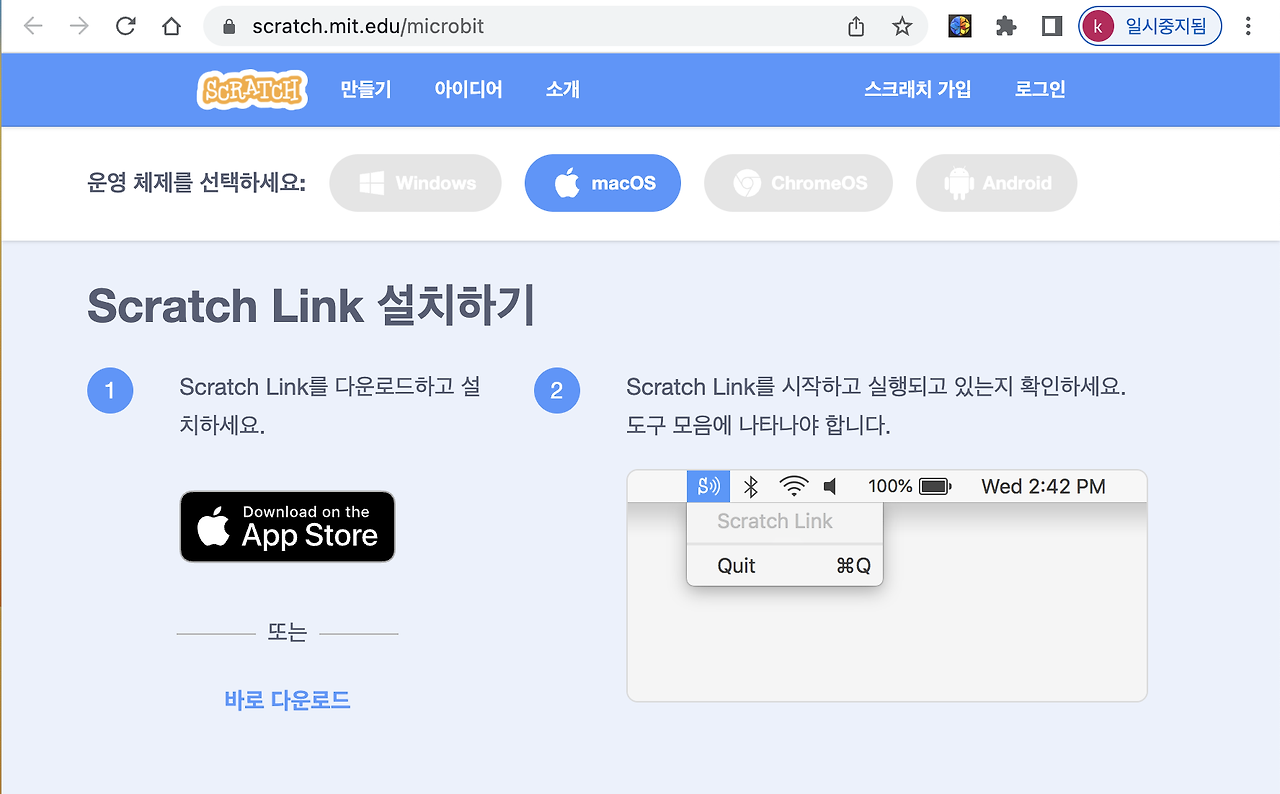
Task: Click 로그인 to sign in
Action: [1040, 89]
